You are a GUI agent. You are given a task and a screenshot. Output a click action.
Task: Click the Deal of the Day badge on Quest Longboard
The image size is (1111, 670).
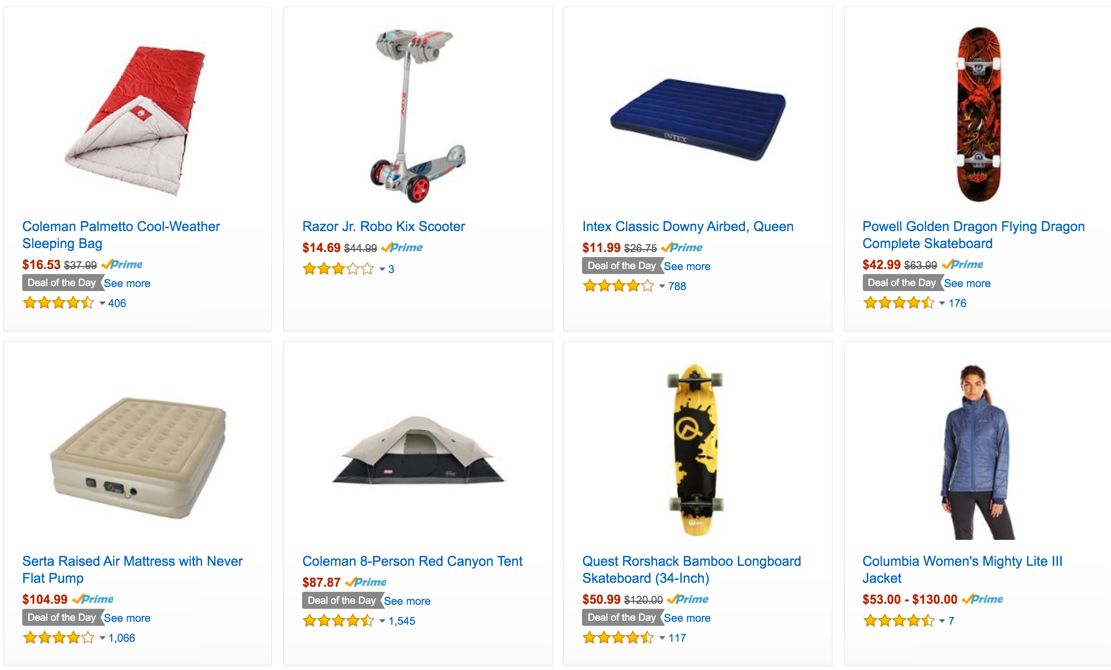coord(622,618)
